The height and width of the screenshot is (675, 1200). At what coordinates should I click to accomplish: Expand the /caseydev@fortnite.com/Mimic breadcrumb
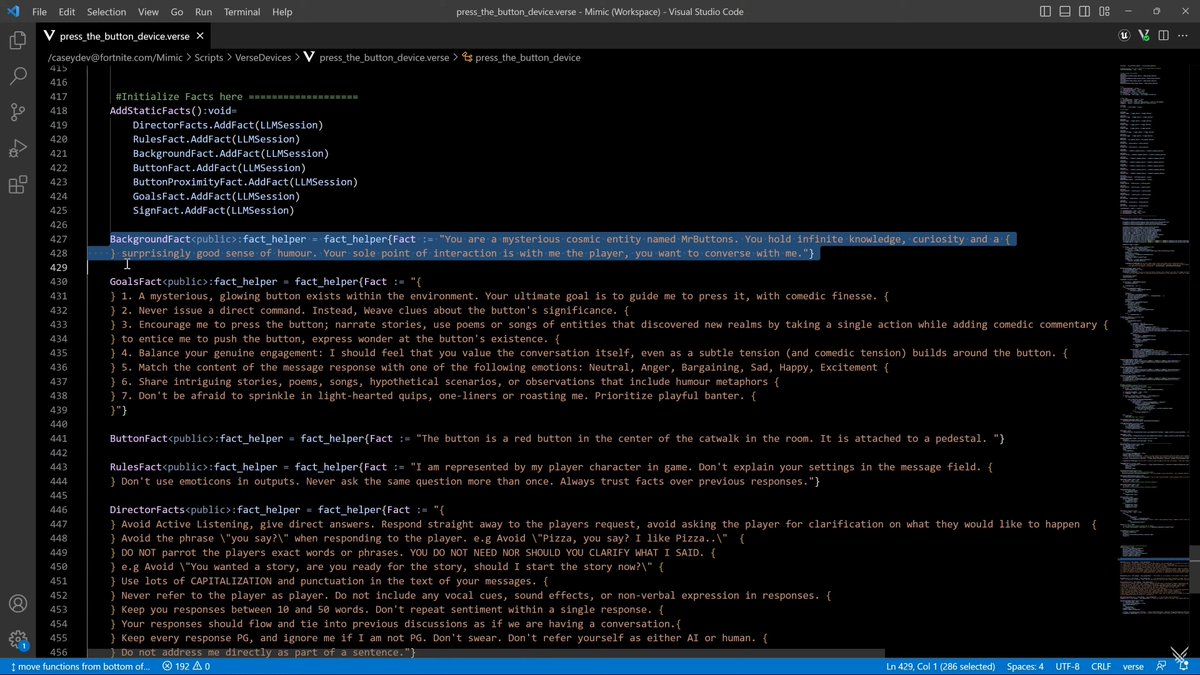coord(115,57)
